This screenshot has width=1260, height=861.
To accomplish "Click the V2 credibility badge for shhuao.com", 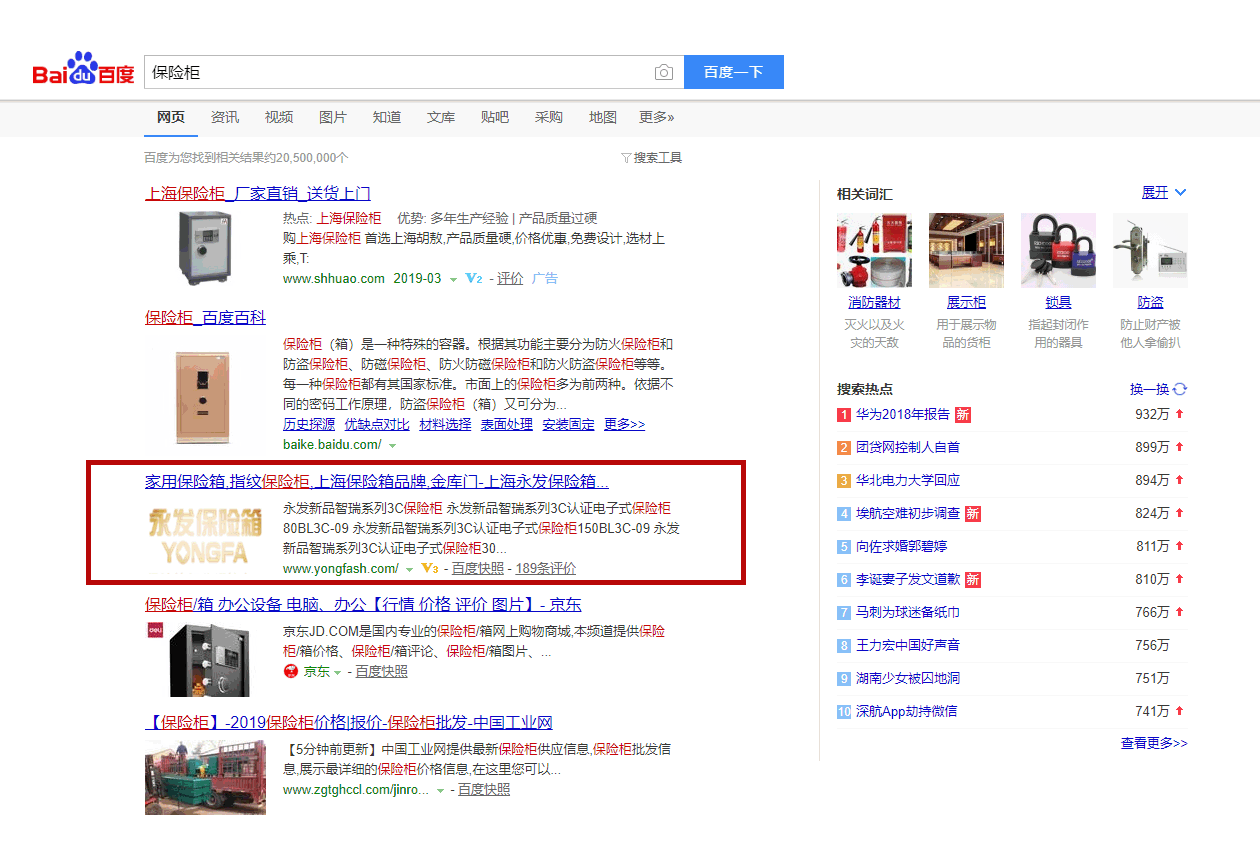I will 474,278.
